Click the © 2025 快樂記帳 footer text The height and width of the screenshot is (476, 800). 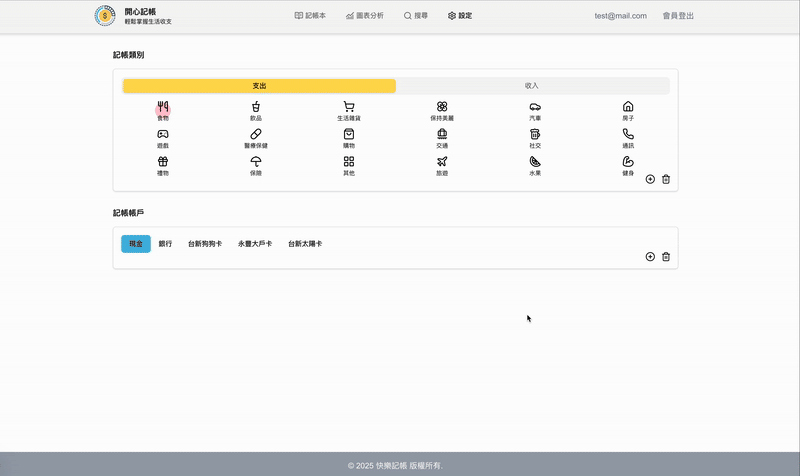pos(395,465)
